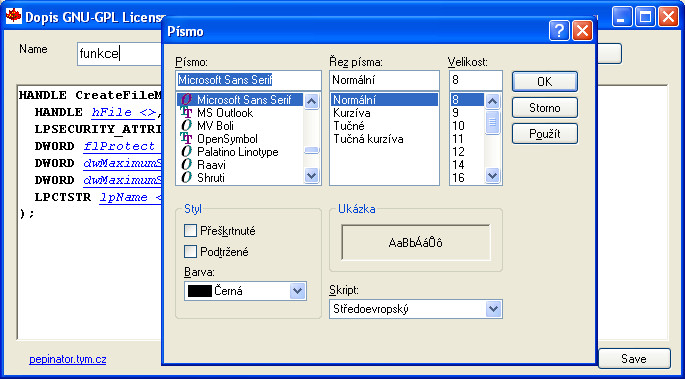The width and height of the screenshot is (685, 379).
Task: Select the Tučné font style
Action: point(384,126)
